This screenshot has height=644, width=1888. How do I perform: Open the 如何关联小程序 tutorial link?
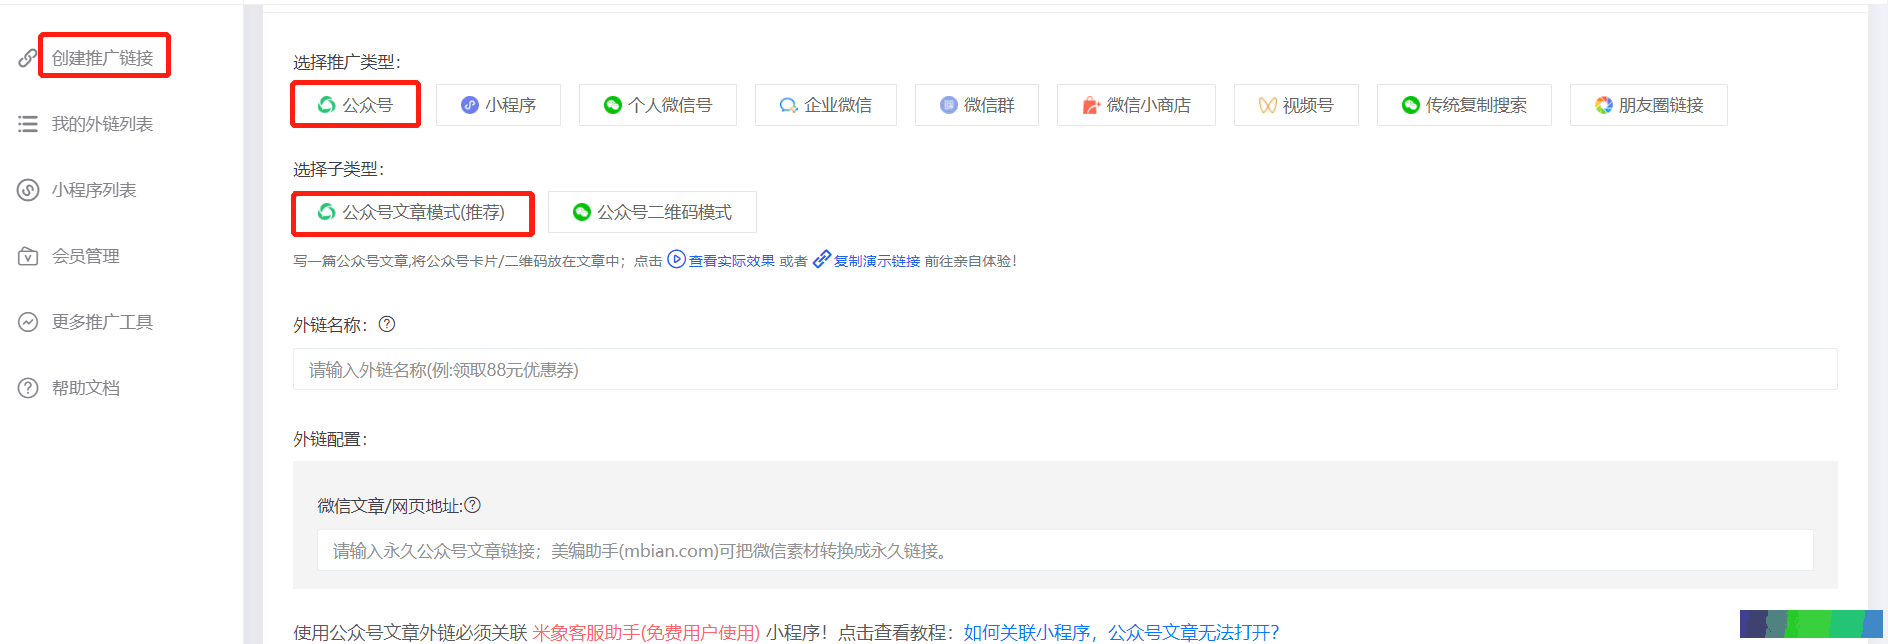1027,632
